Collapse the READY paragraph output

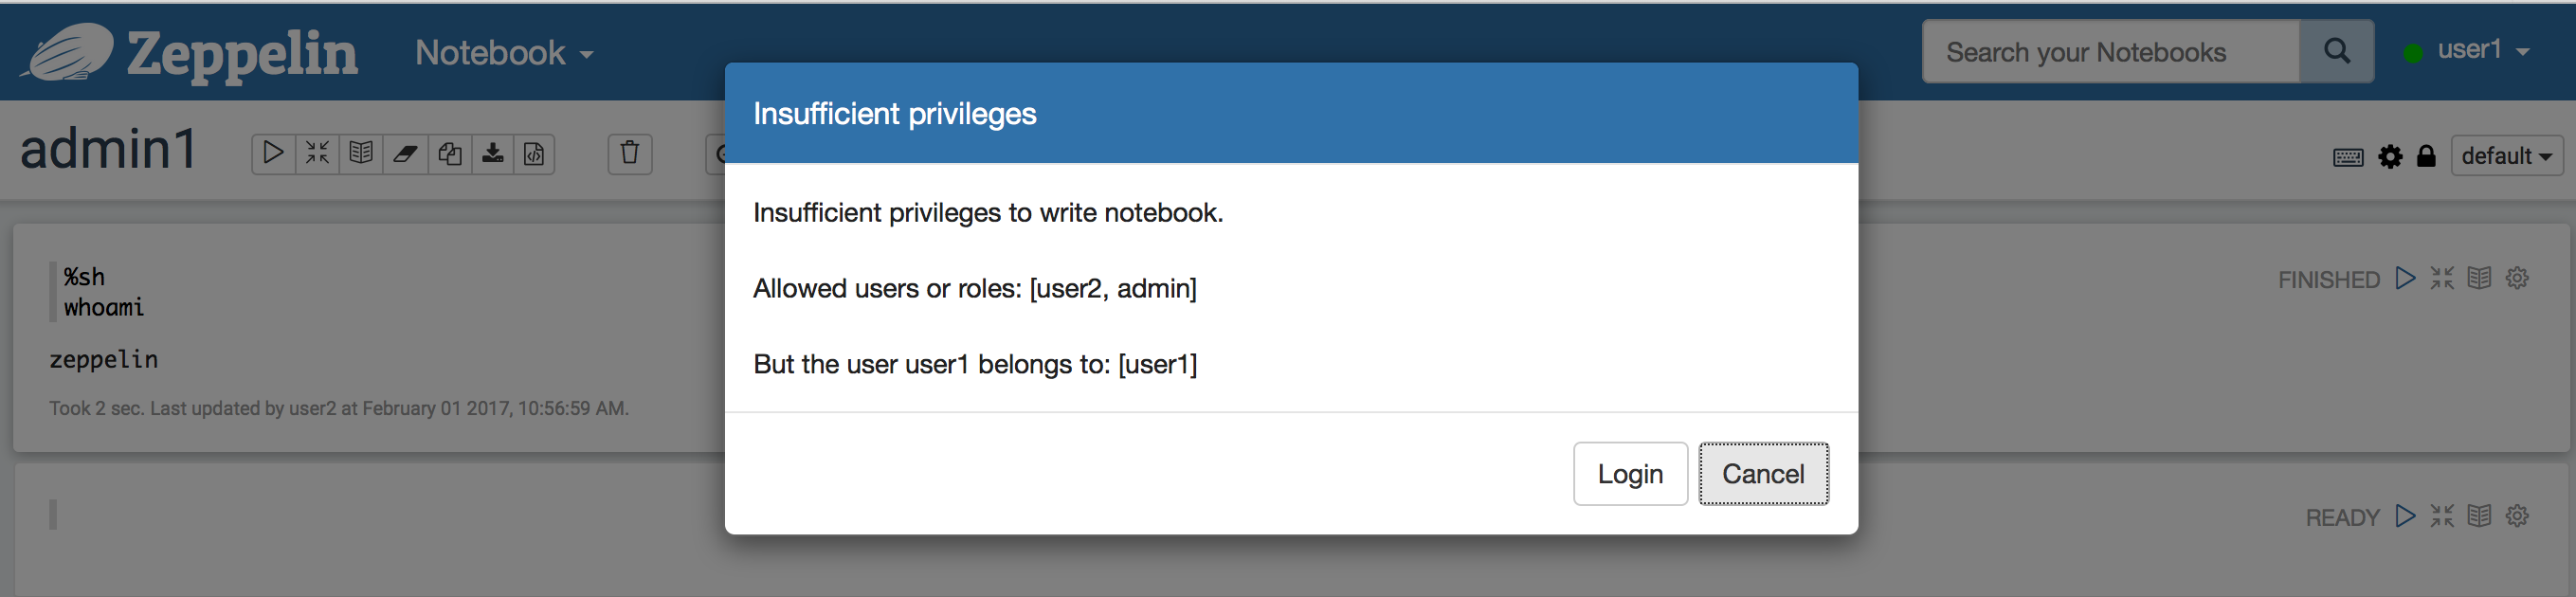[2442, 516]
